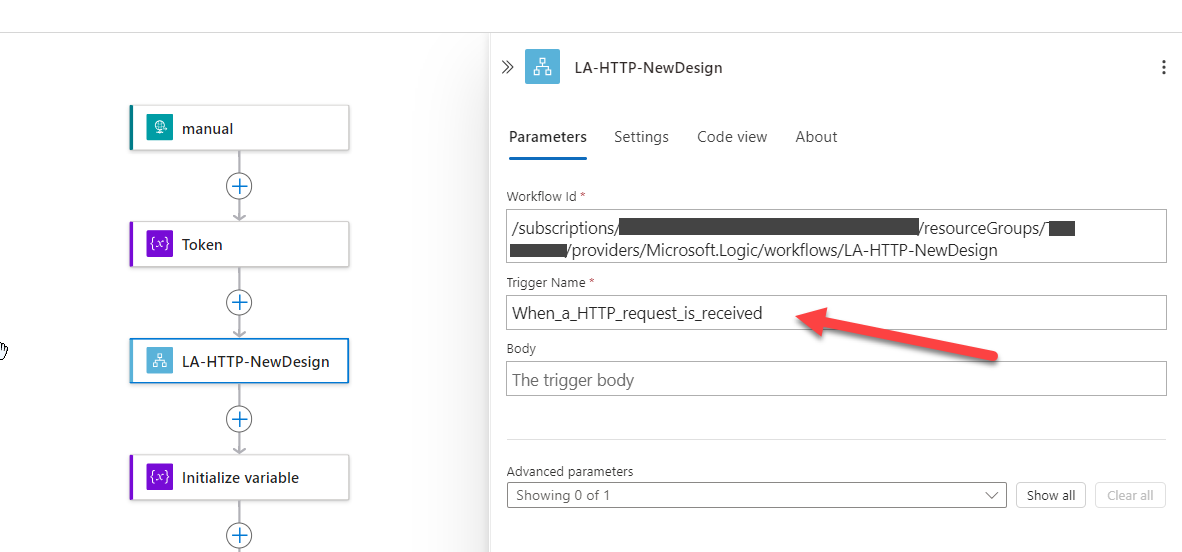Open the three-dot more options menu
The width and height of the screenshot is (1182, 552).
pyautogui.click(x=1163, y=67)
